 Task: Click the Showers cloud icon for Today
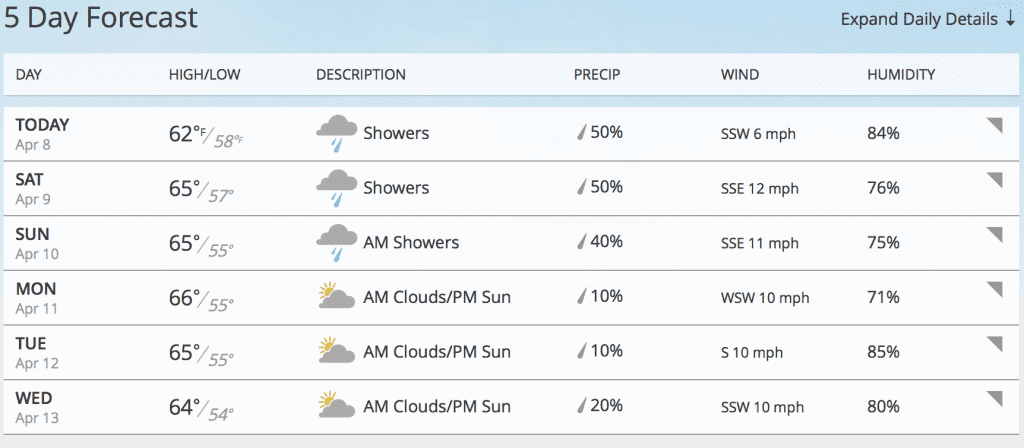[x=336, y=133]
